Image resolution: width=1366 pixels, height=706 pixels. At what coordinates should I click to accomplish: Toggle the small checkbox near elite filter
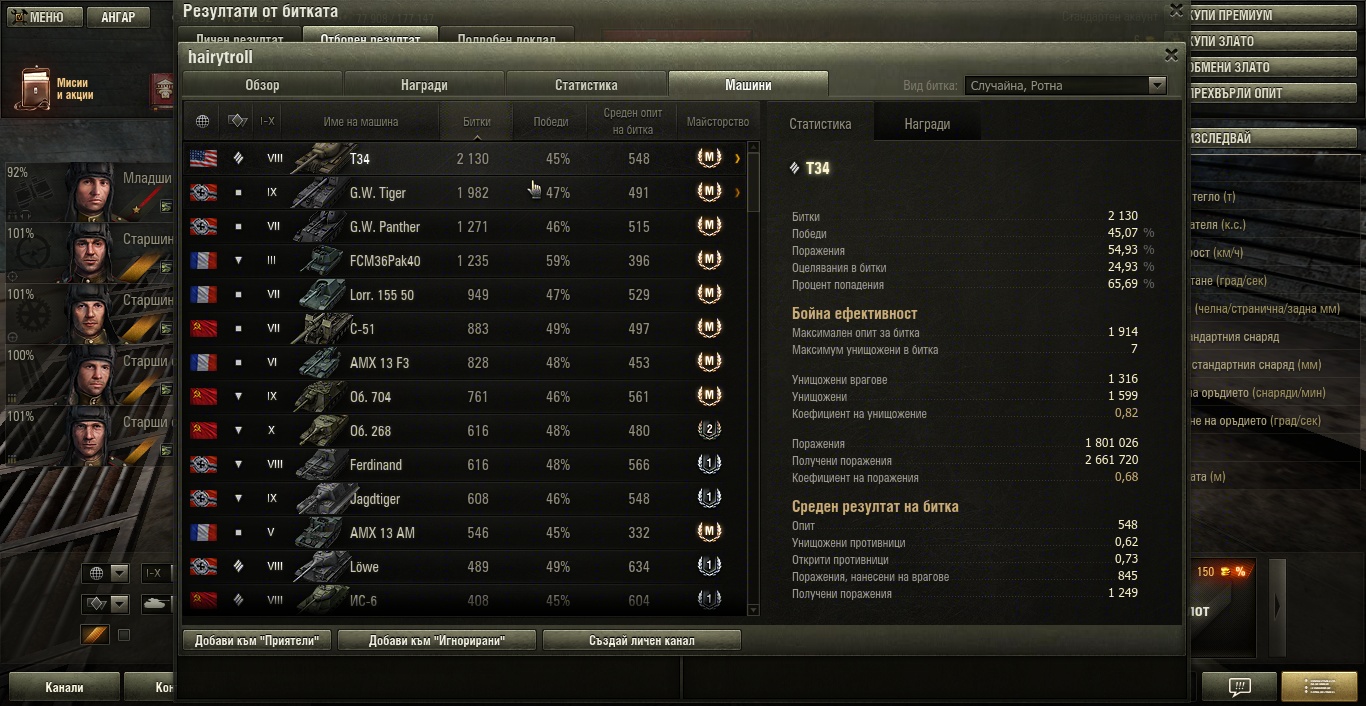(124, 635)
